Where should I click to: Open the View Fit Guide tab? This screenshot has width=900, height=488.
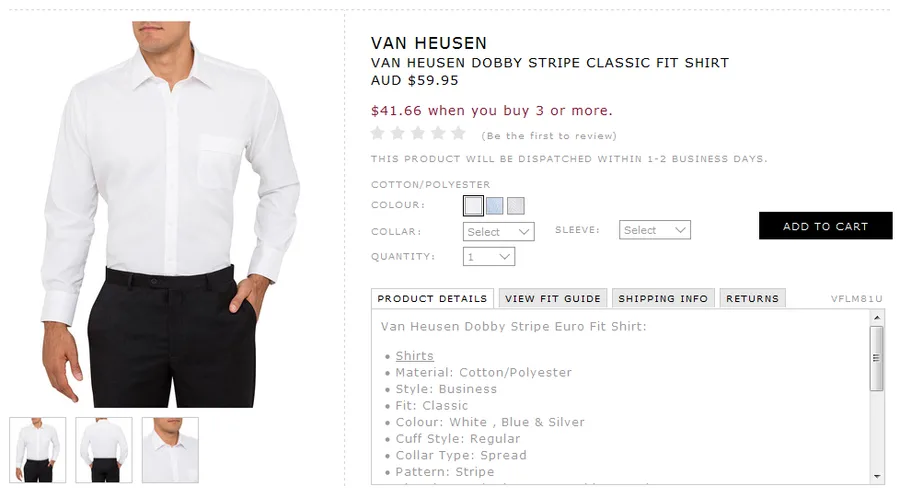click(x=553, y=298)
